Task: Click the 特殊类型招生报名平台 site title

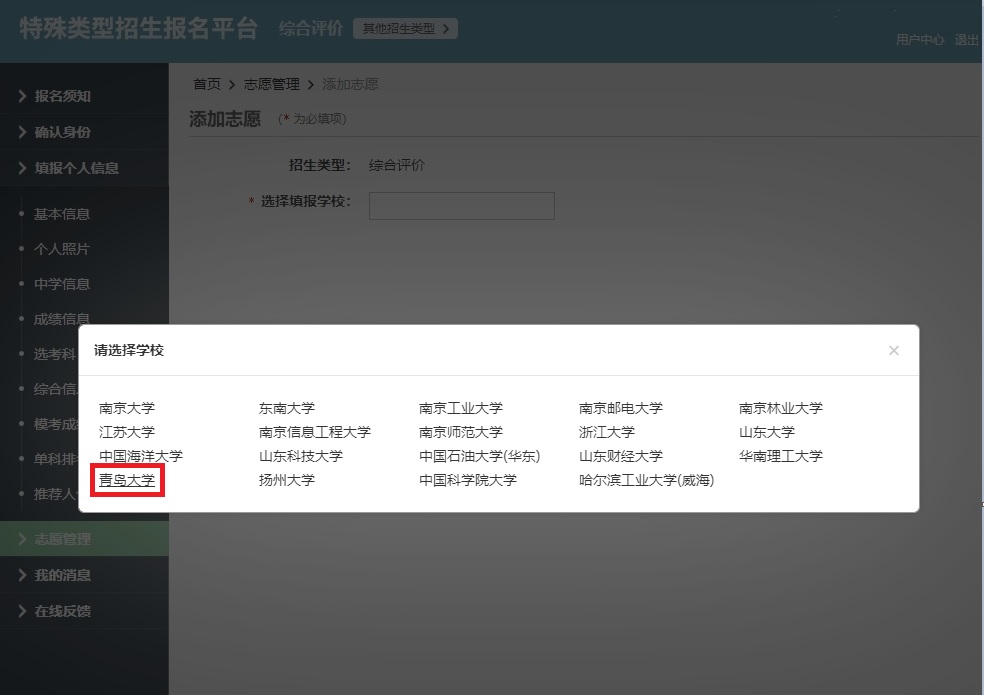Action: click(x=138, y=28)
